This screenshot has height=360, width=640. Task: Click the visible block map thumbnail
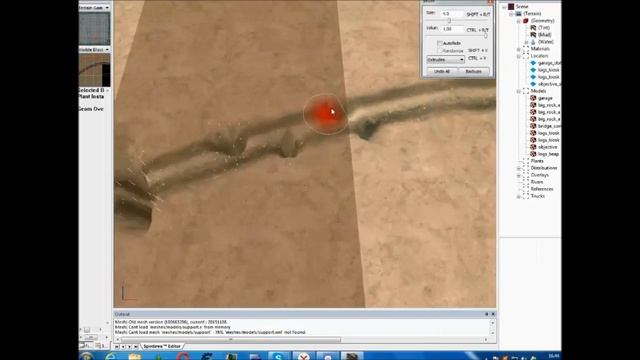click(94, 70)
